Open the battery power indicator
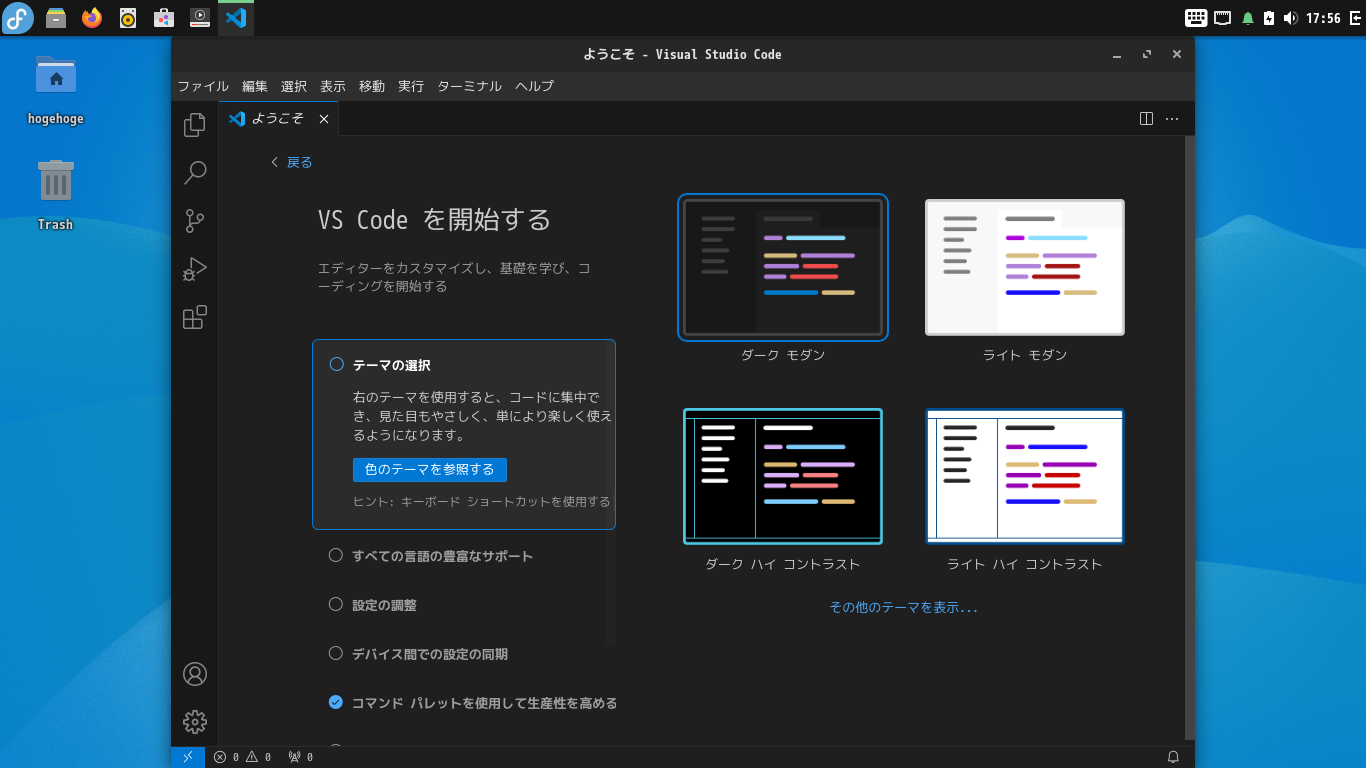1366x768 pixels. [1269, 18]
